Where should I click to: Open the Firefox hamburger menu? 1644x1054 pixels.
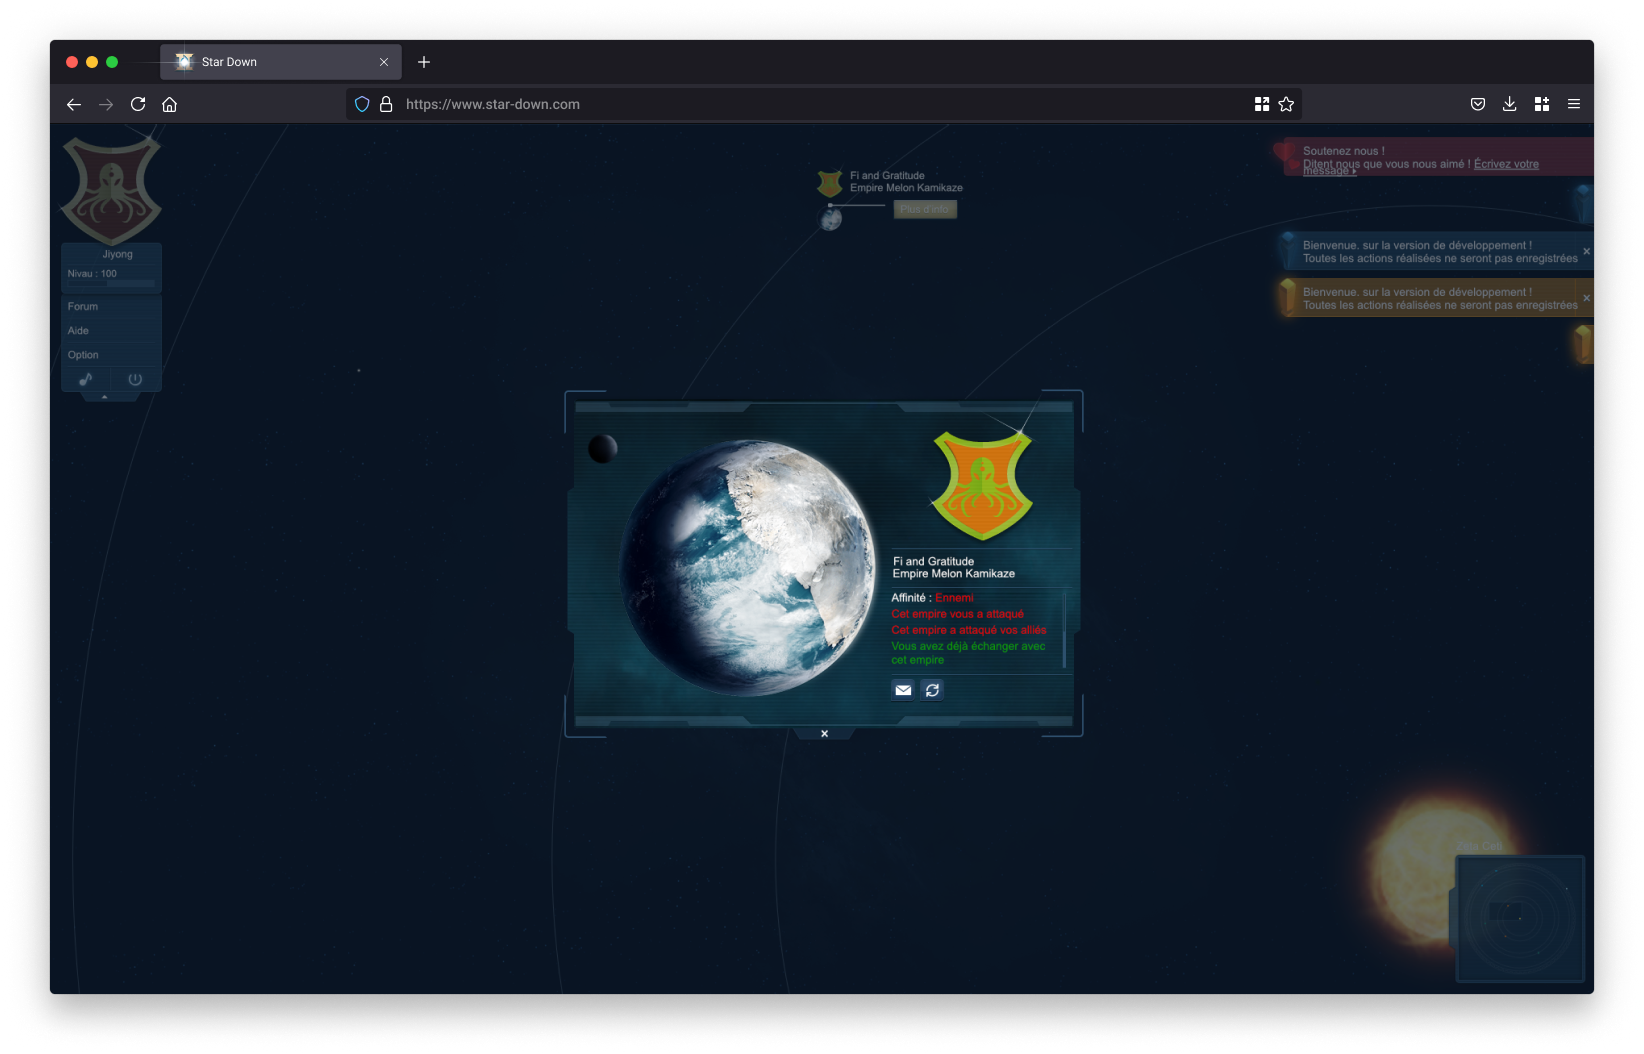point(1573,104)
